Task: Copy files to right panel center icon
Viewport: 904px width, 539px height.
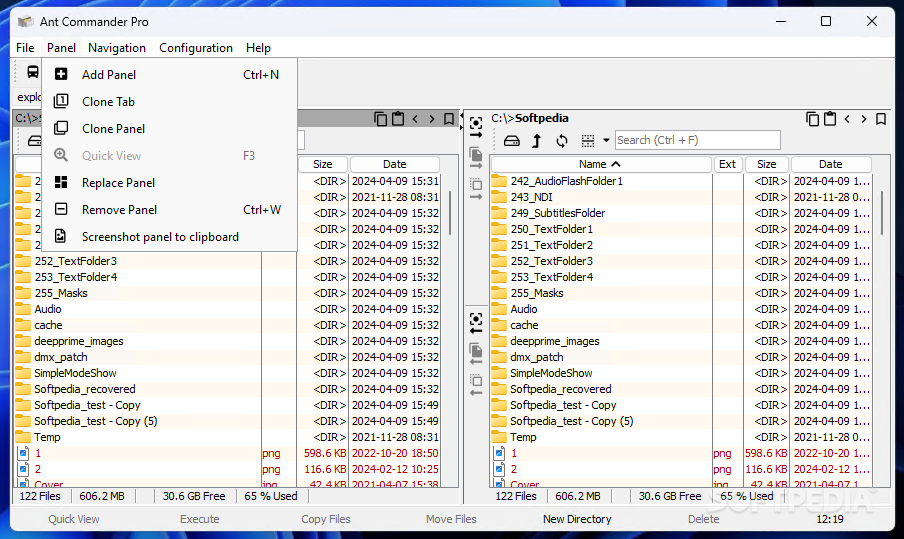Action: pos(476,158)
